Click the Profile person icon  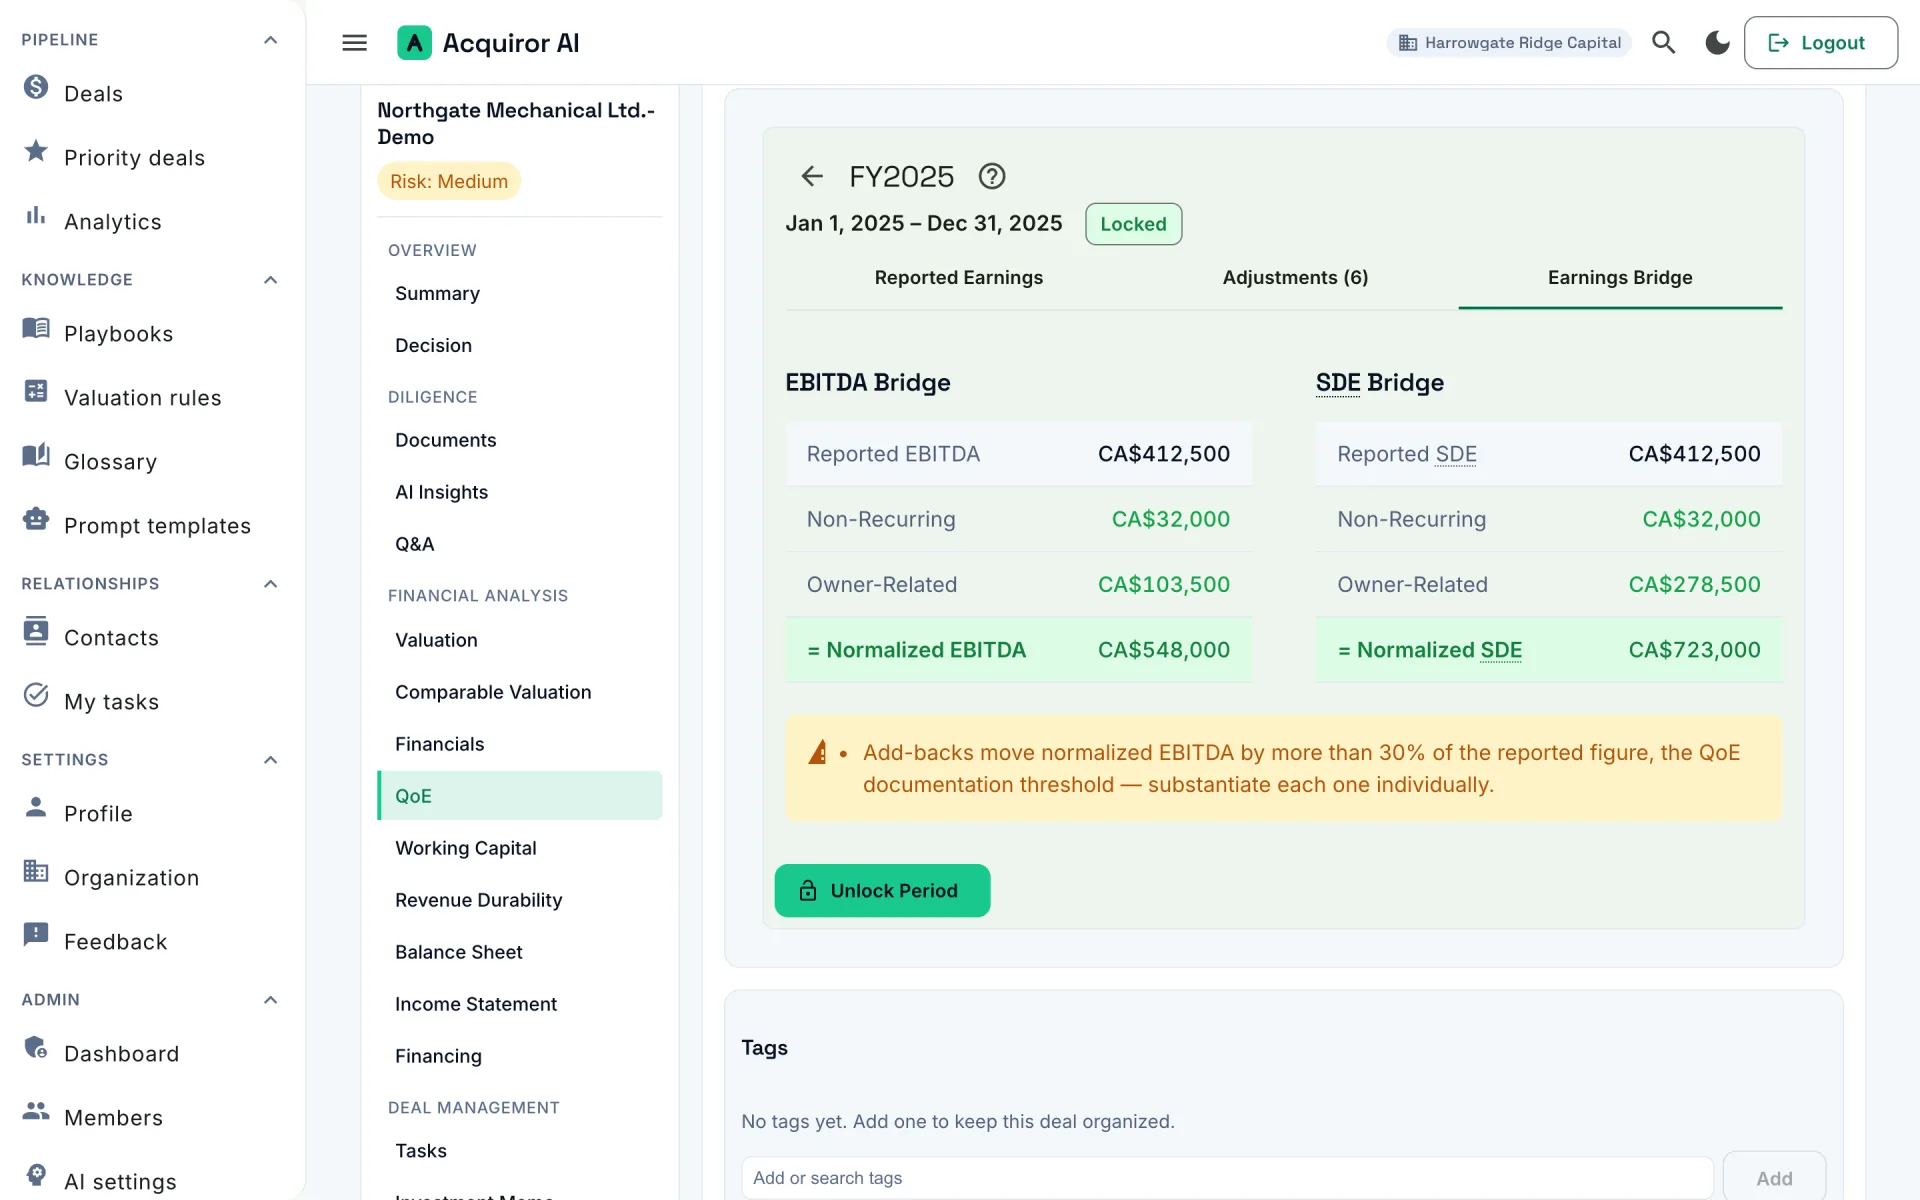point(36,807)
